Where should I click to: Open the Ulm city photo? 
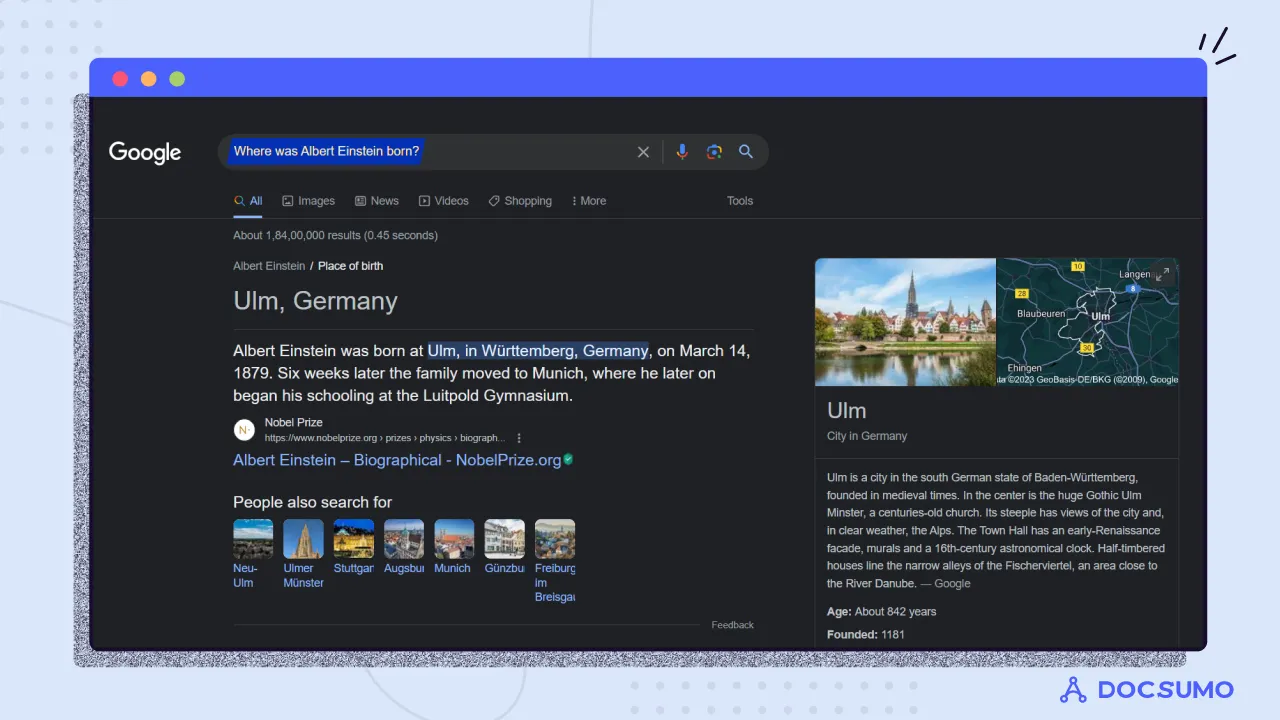tap(905, 322)
